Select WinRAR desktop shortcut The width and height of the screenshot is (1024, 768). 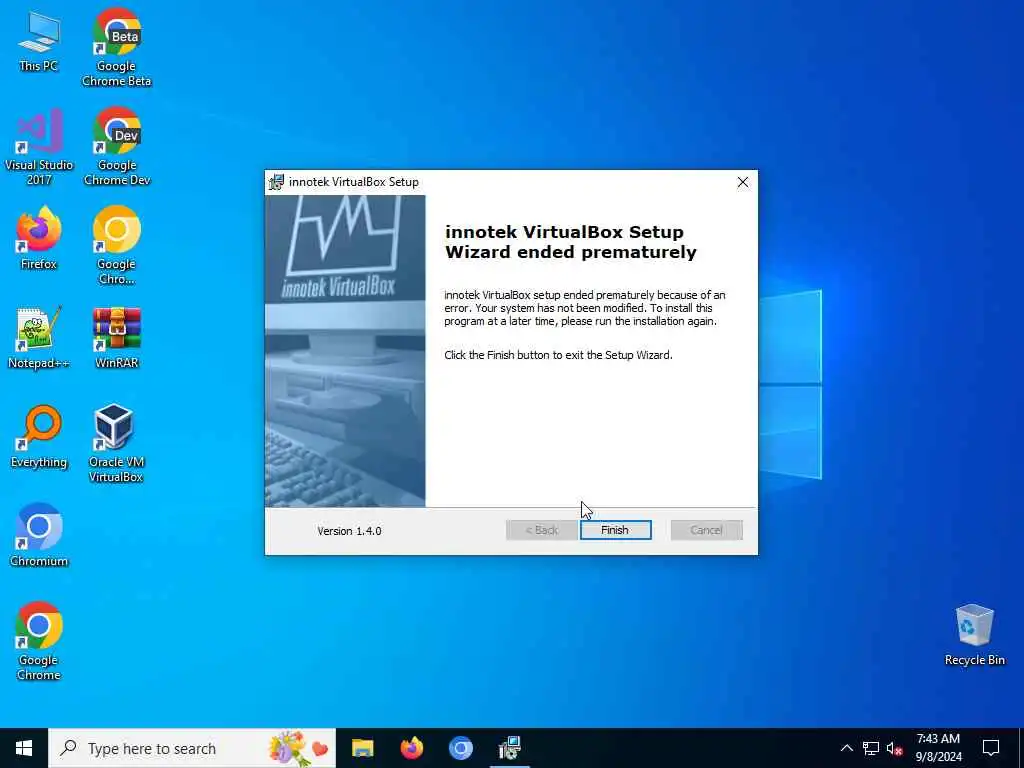click(x=117, y=338)
